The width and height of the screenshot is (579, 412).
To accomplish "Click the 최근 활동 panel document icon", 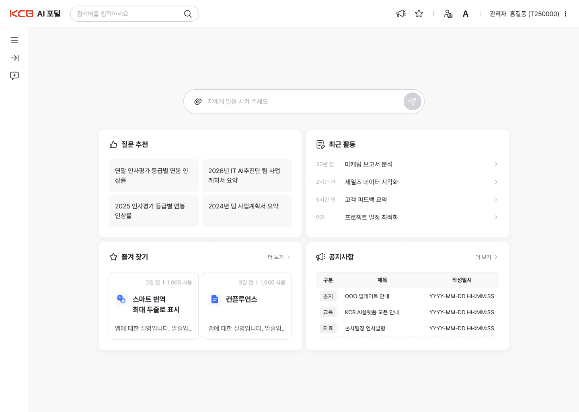I will (320, 144).
